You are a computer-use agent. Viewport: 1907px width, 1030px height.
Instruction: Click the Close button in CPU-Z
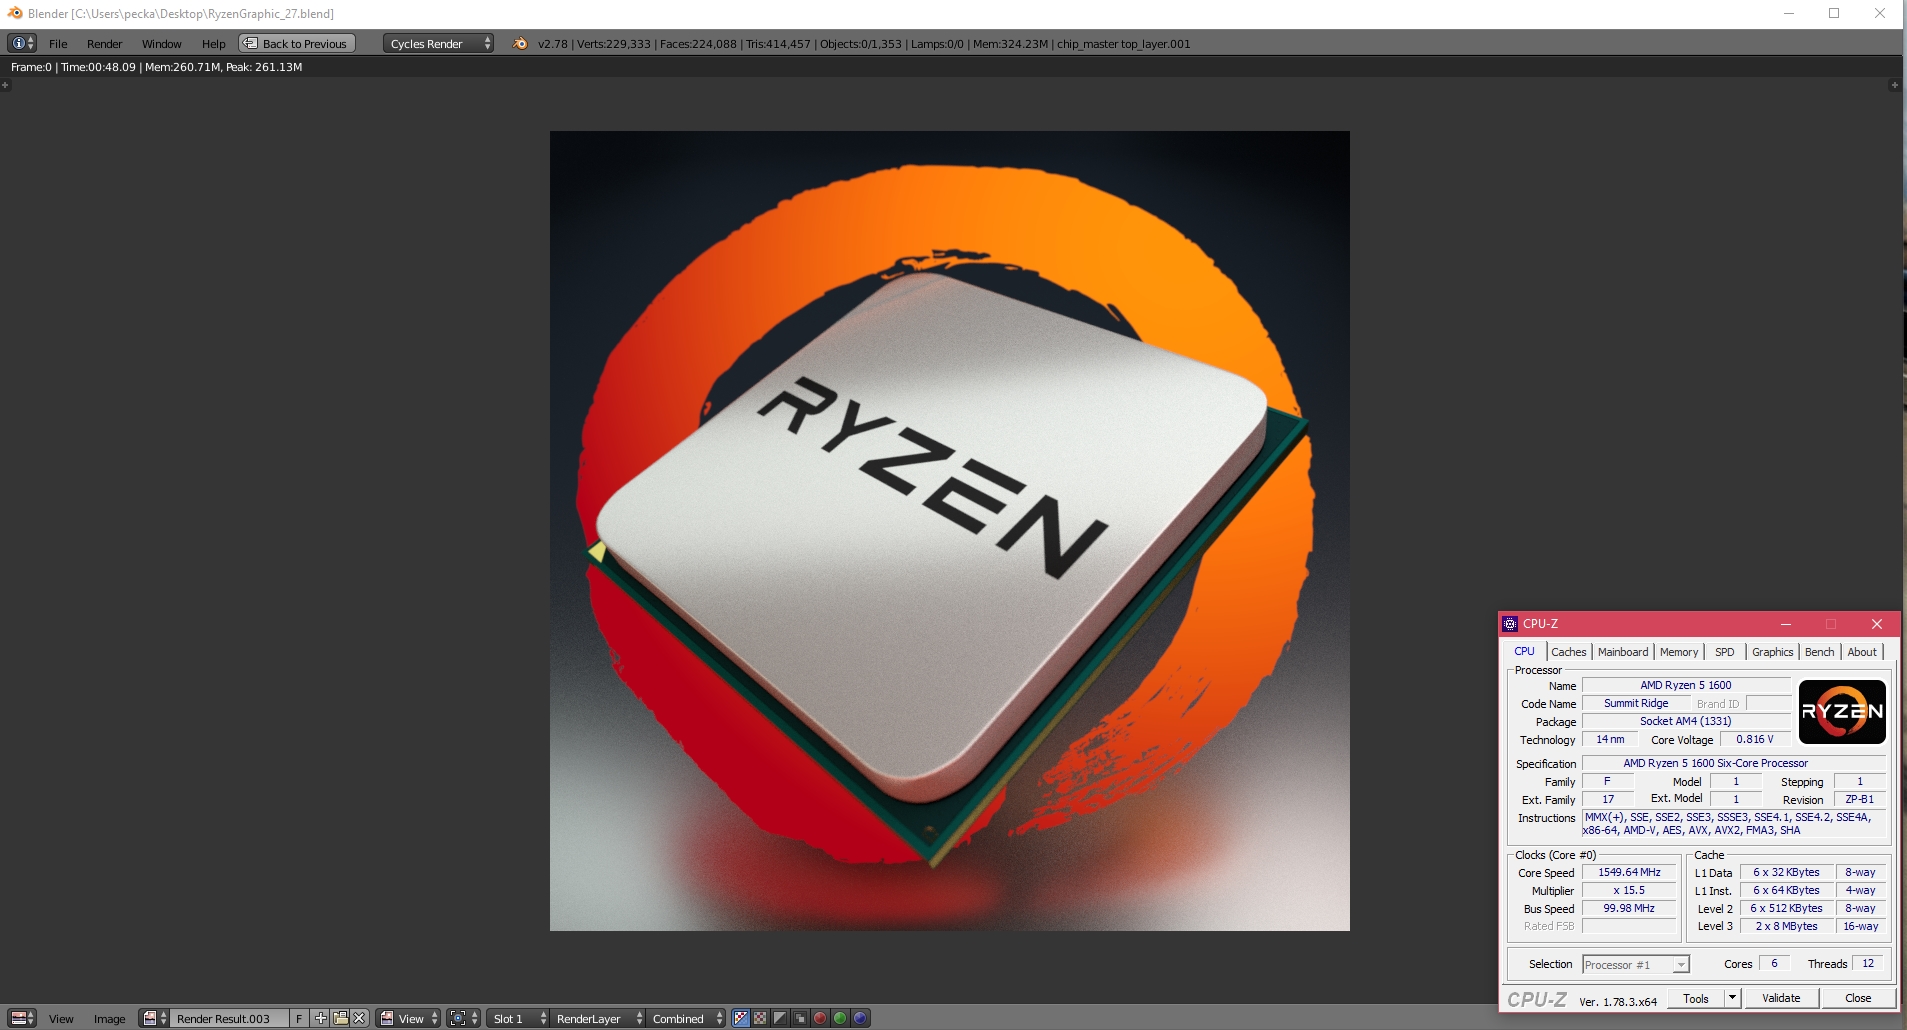tap(1858, 998)
